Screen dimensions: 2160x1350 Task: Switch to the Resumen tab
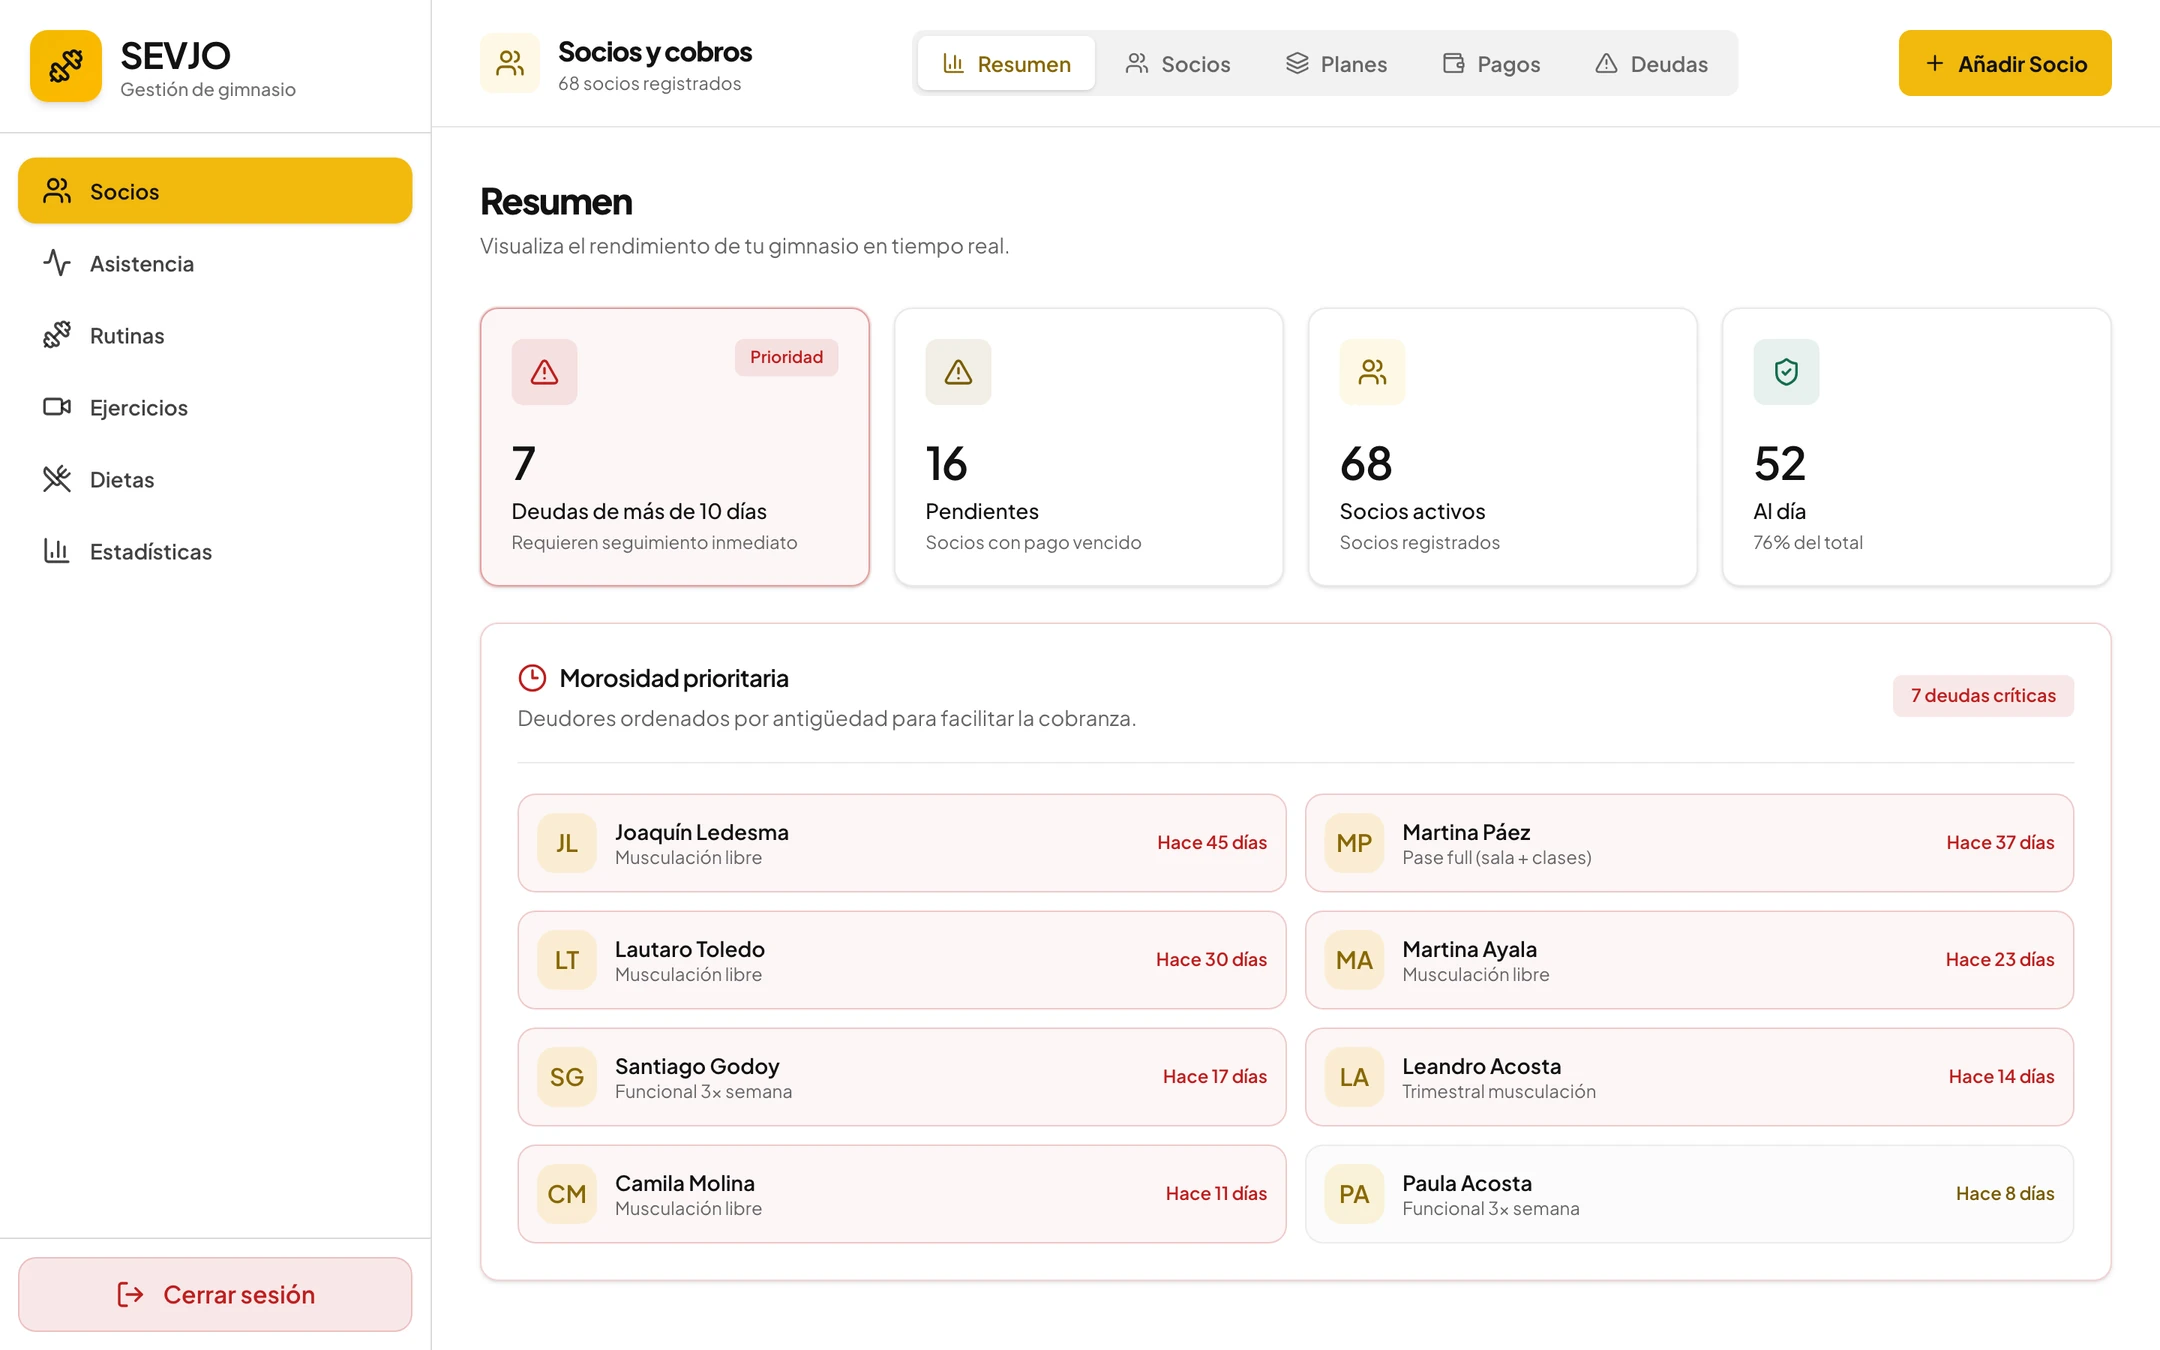[x=1006, y=63]
